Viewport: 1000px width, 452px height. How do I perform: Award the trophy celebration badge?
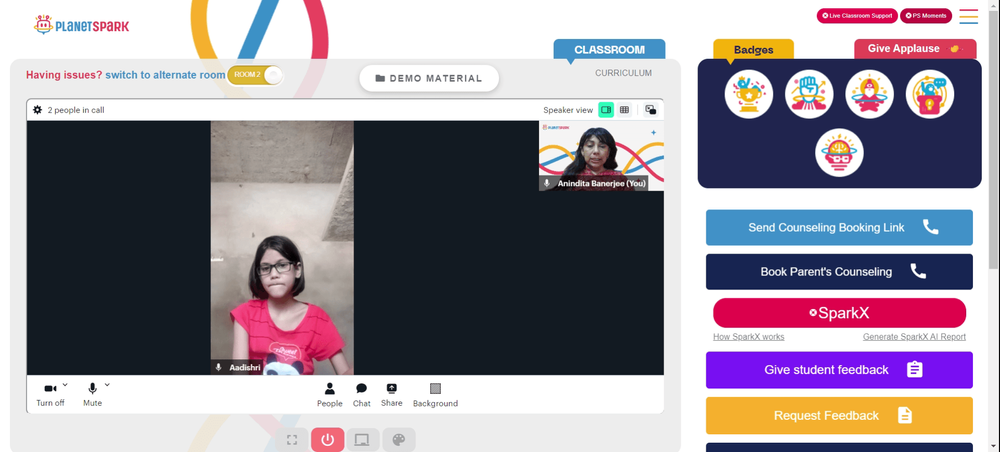[749, 94]
